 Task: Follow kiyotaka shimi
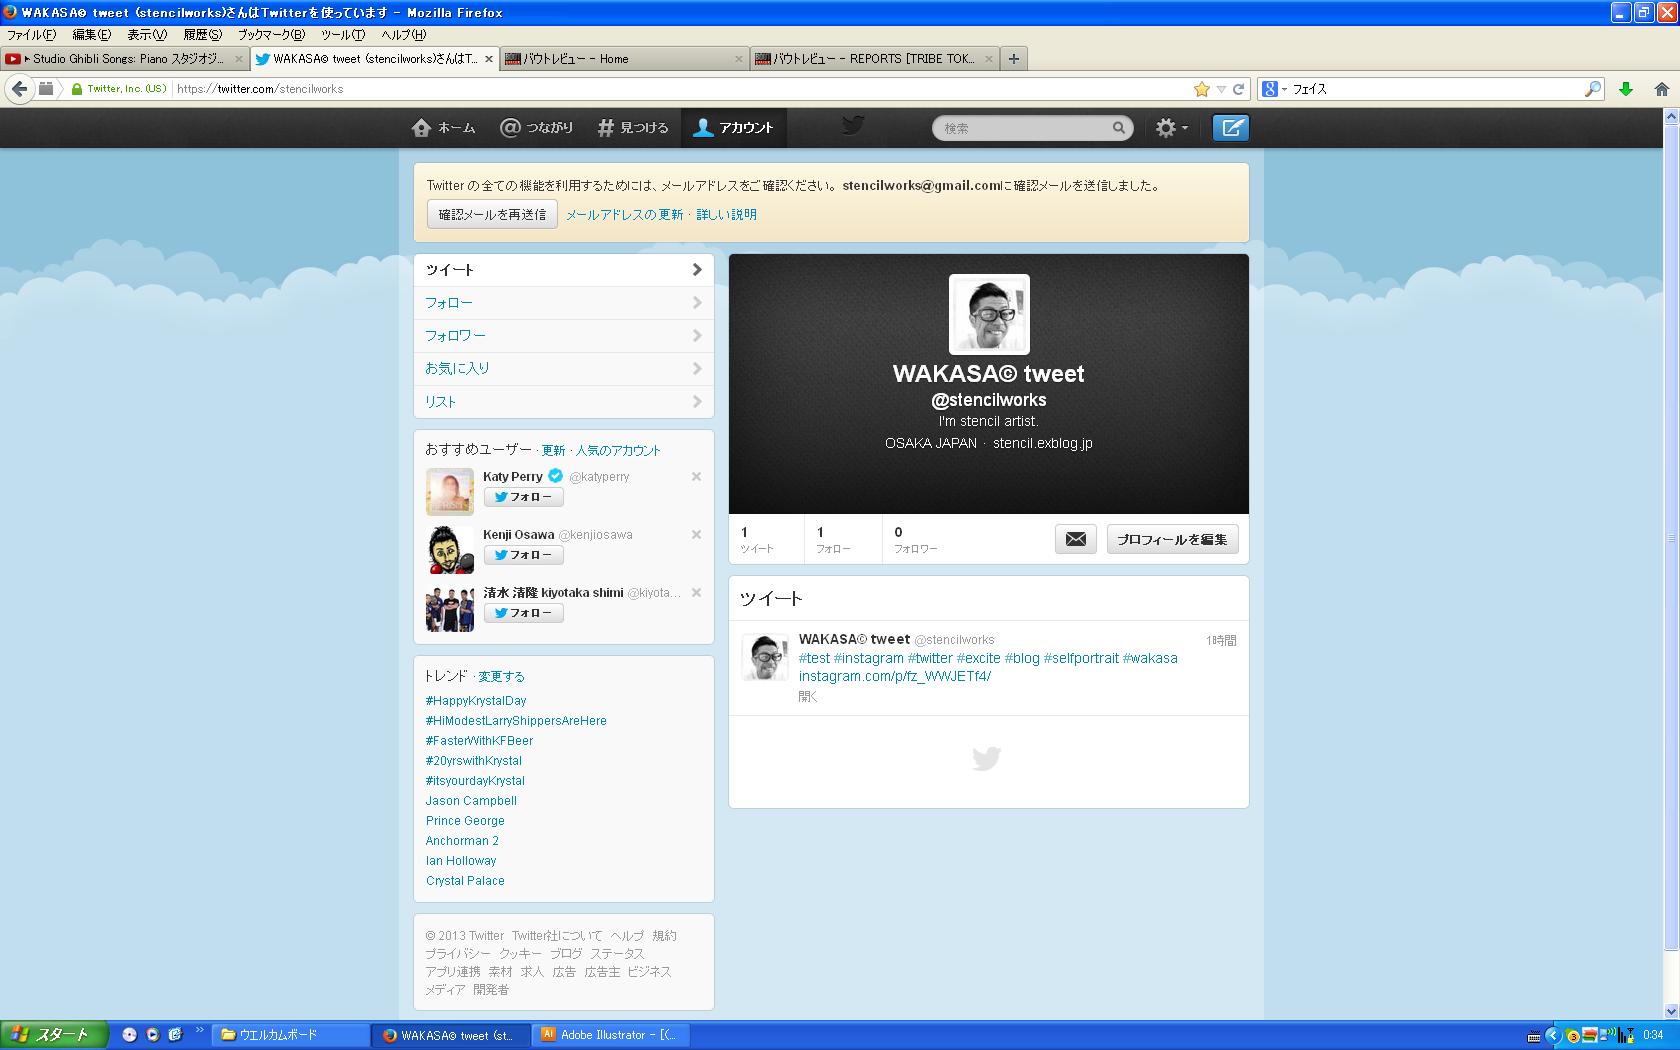[523, 613]
